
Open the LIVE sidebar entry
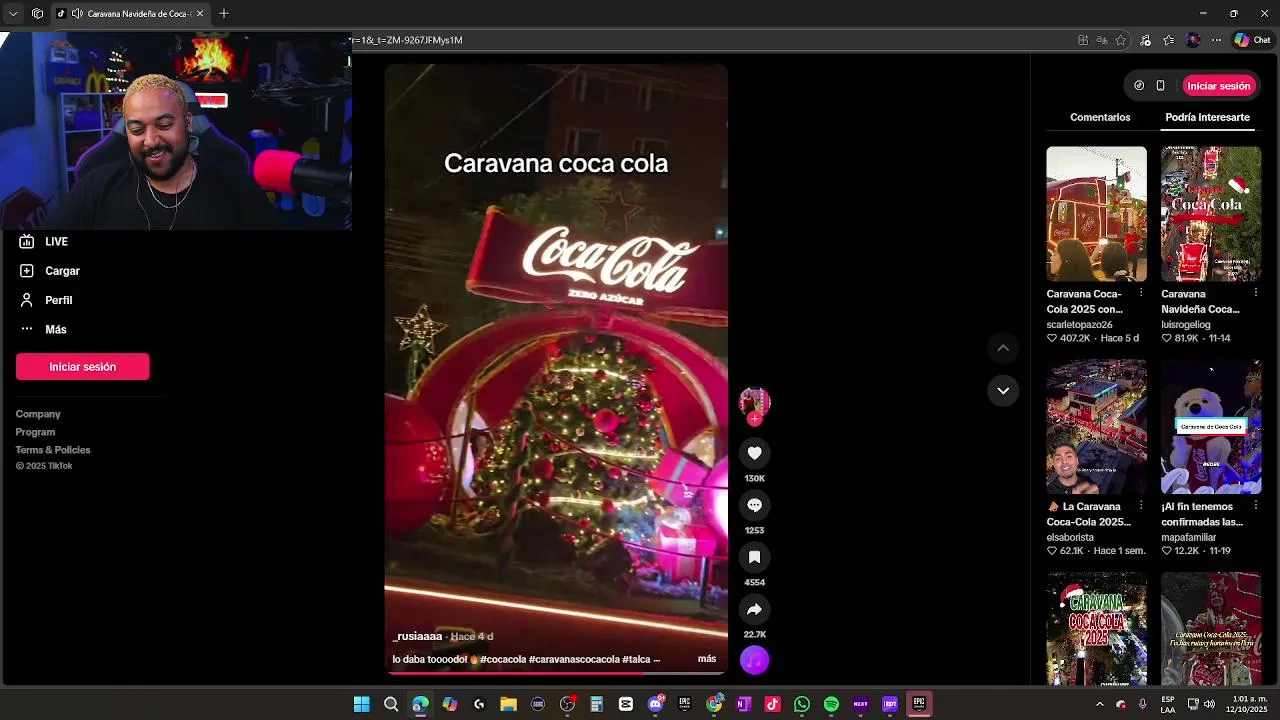click(x=43, y=241)
